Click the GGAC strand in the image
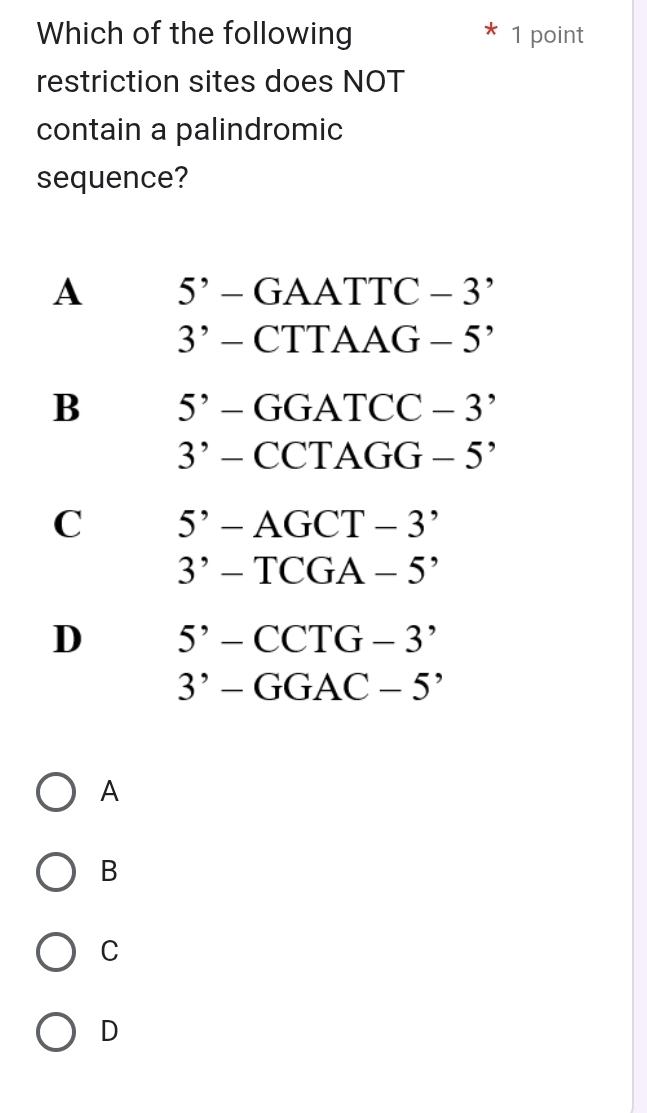The image size is (647, 1113). 310,685
